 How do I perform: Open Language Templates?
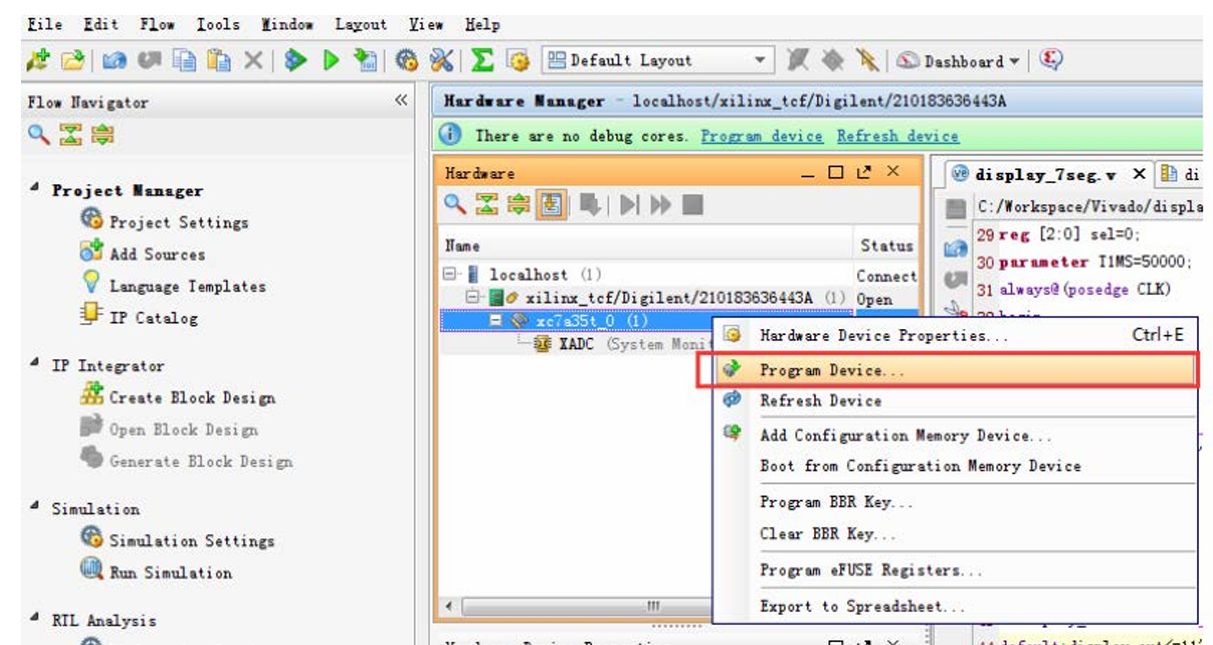tap(173, 286)
